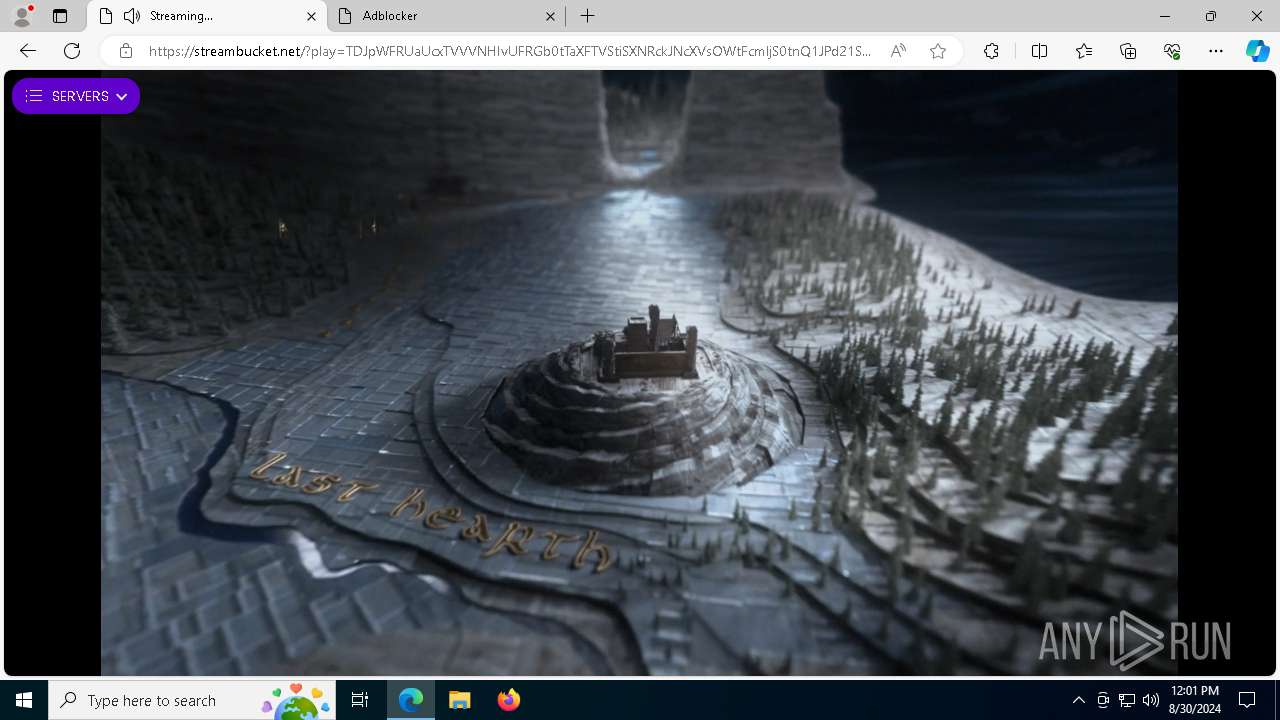Show hidden system tray icons
This screenshot has width=1280, height=720.
tap(1078, 700)
